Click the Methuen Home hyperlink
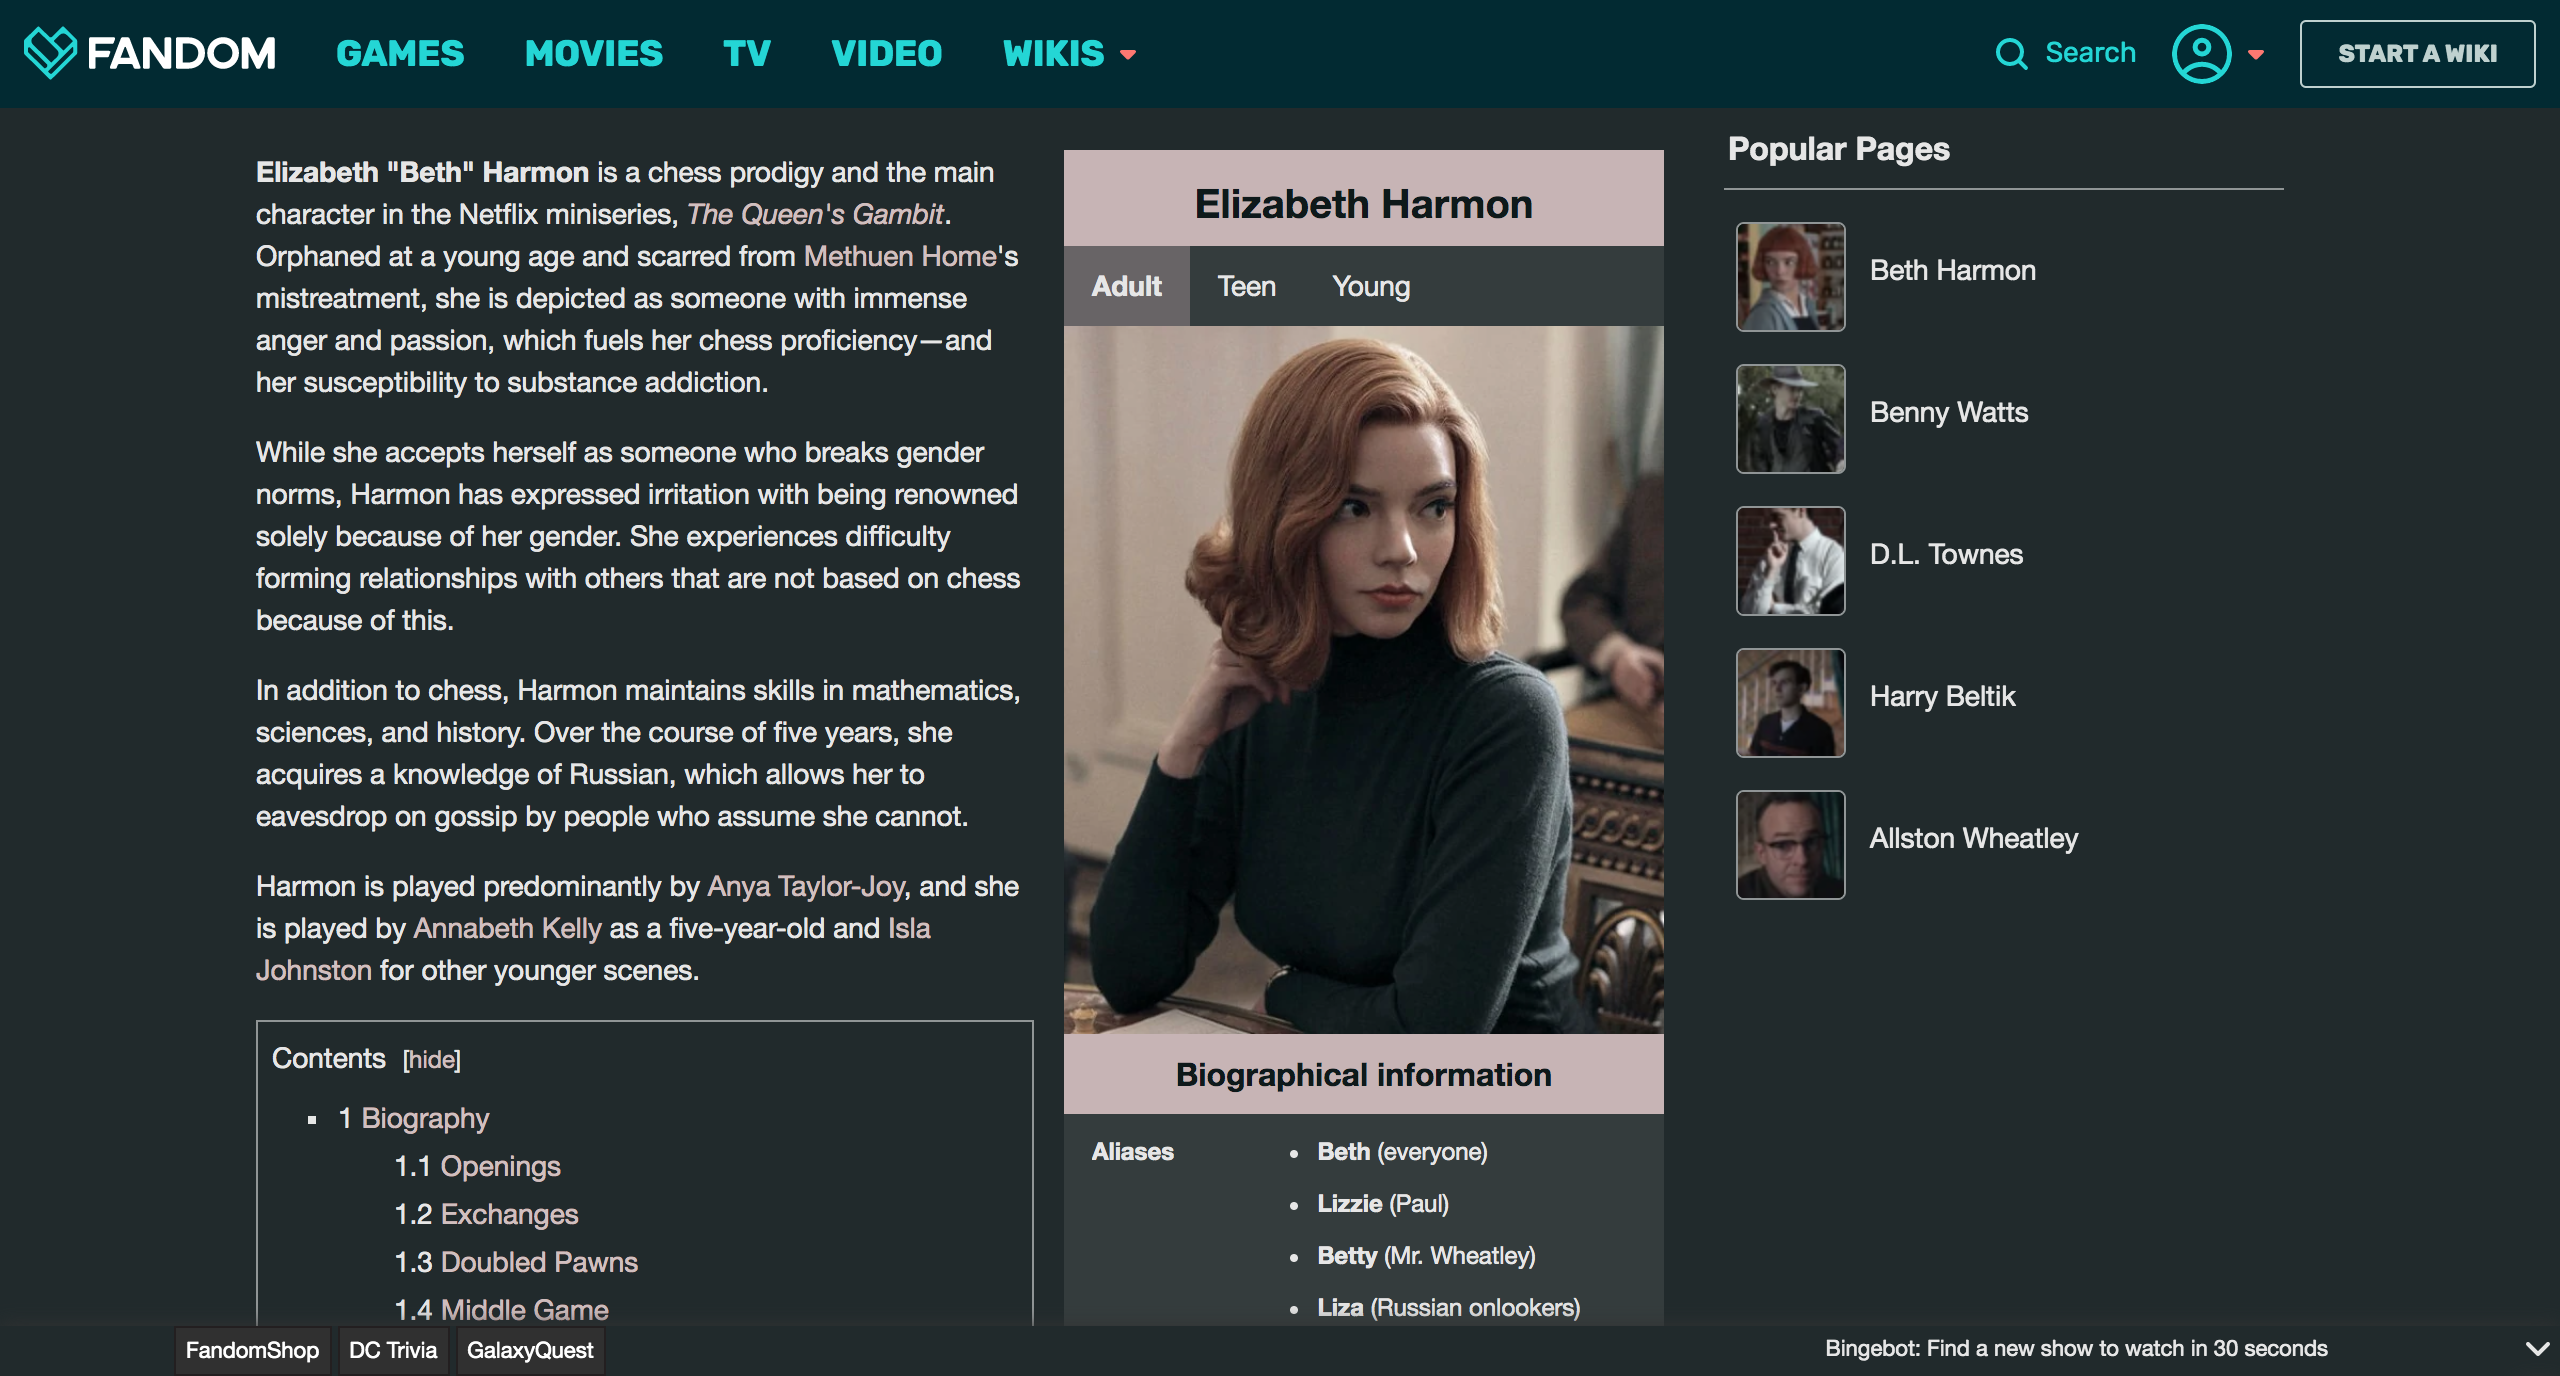The width and height of the screenshot is (2560, 1376). tap(898, 254)
